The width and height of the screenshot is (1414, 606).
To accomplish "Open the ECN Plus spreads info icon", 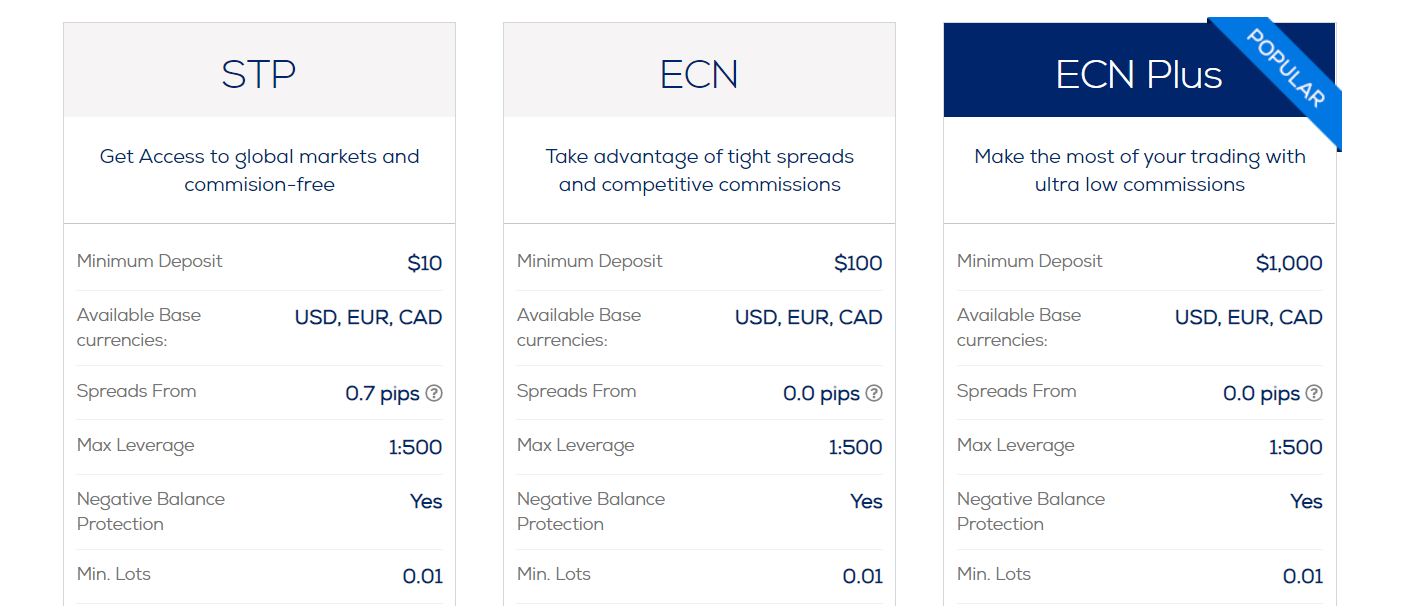I will click(1314, 394).
